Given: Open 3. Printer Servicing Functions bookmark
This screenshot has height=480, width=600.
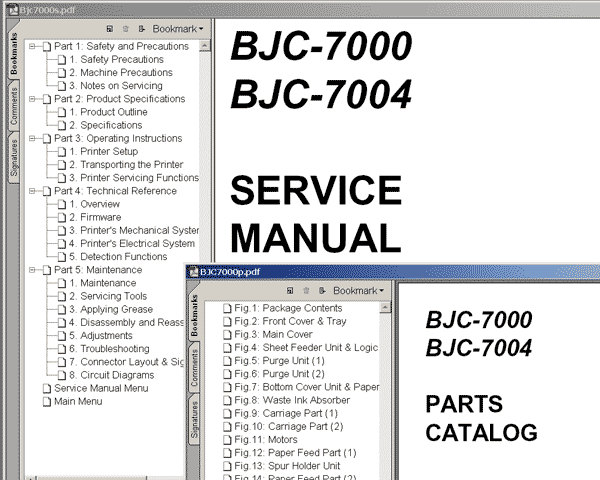Looking at the screenshot, I should (134, 178).
